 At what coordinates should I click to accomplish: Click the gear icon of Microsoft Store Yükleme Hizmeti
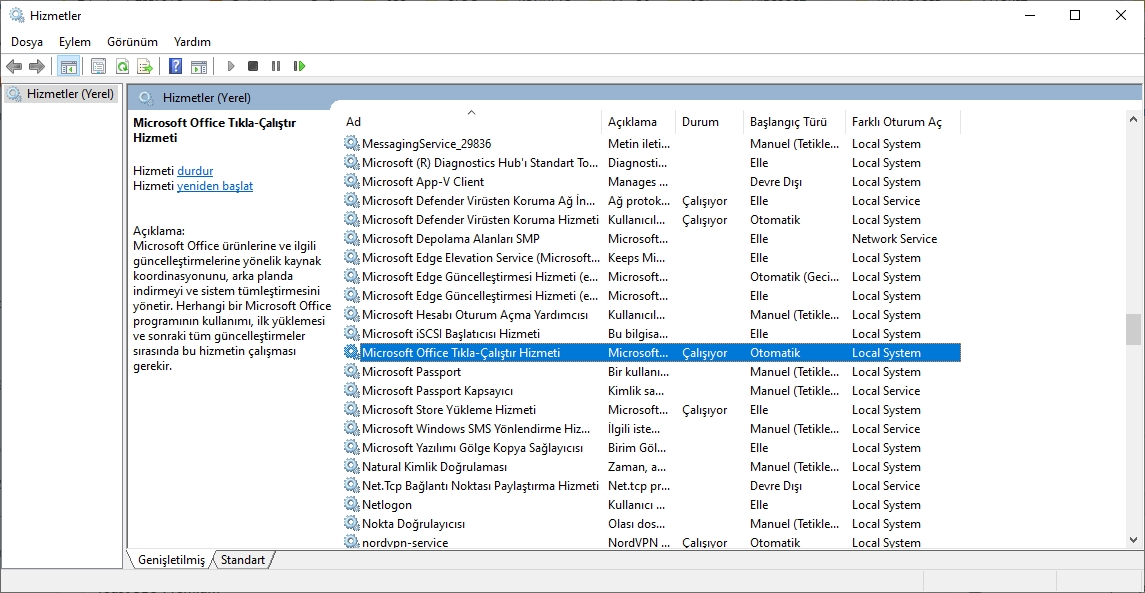click(352, 410)
